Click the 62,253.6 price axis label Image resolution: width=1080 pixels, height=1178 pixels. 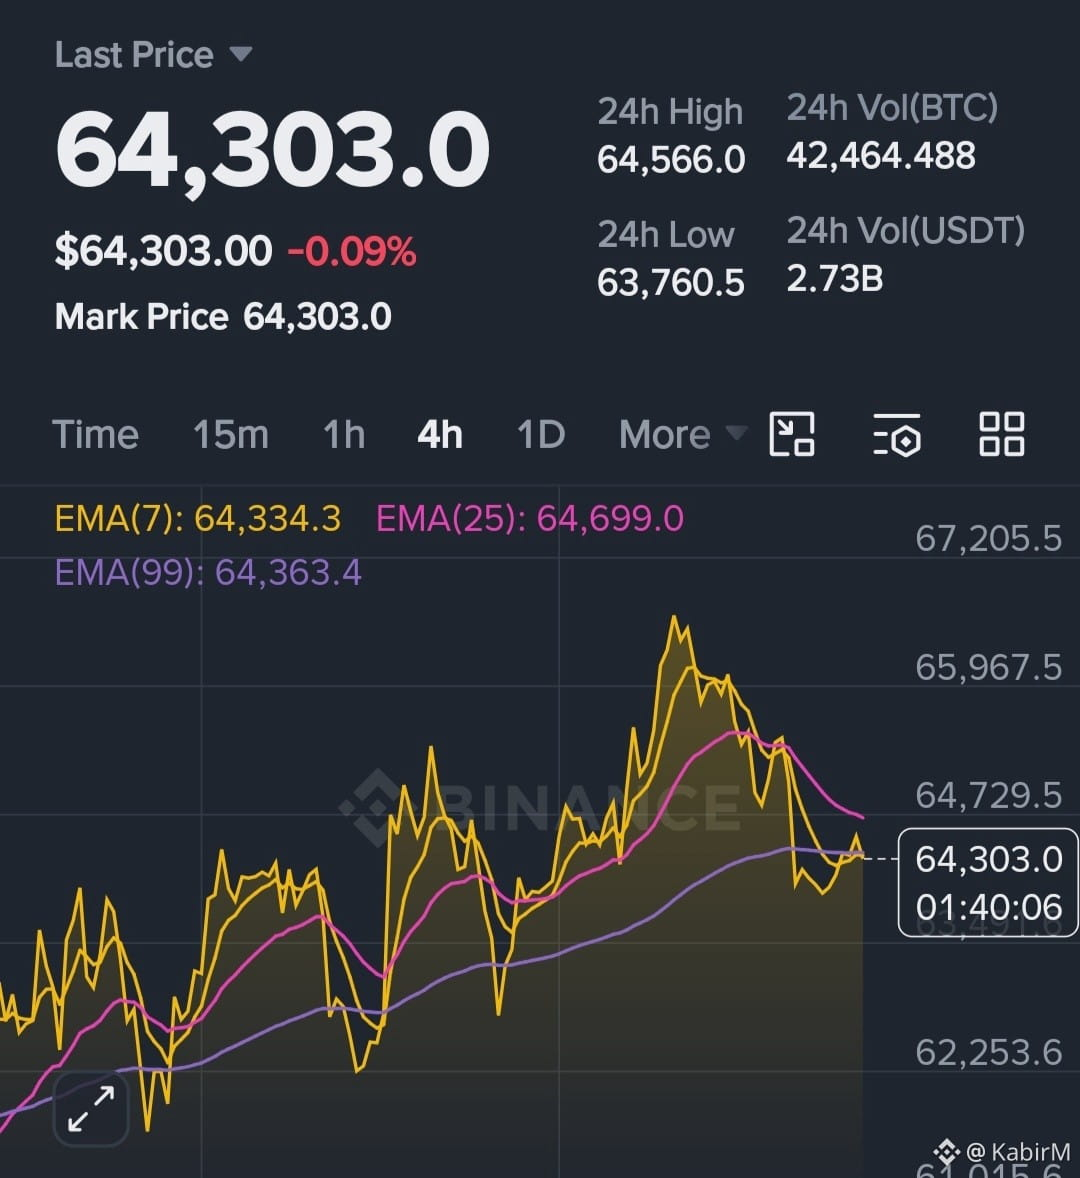[x=988, y=1053]
